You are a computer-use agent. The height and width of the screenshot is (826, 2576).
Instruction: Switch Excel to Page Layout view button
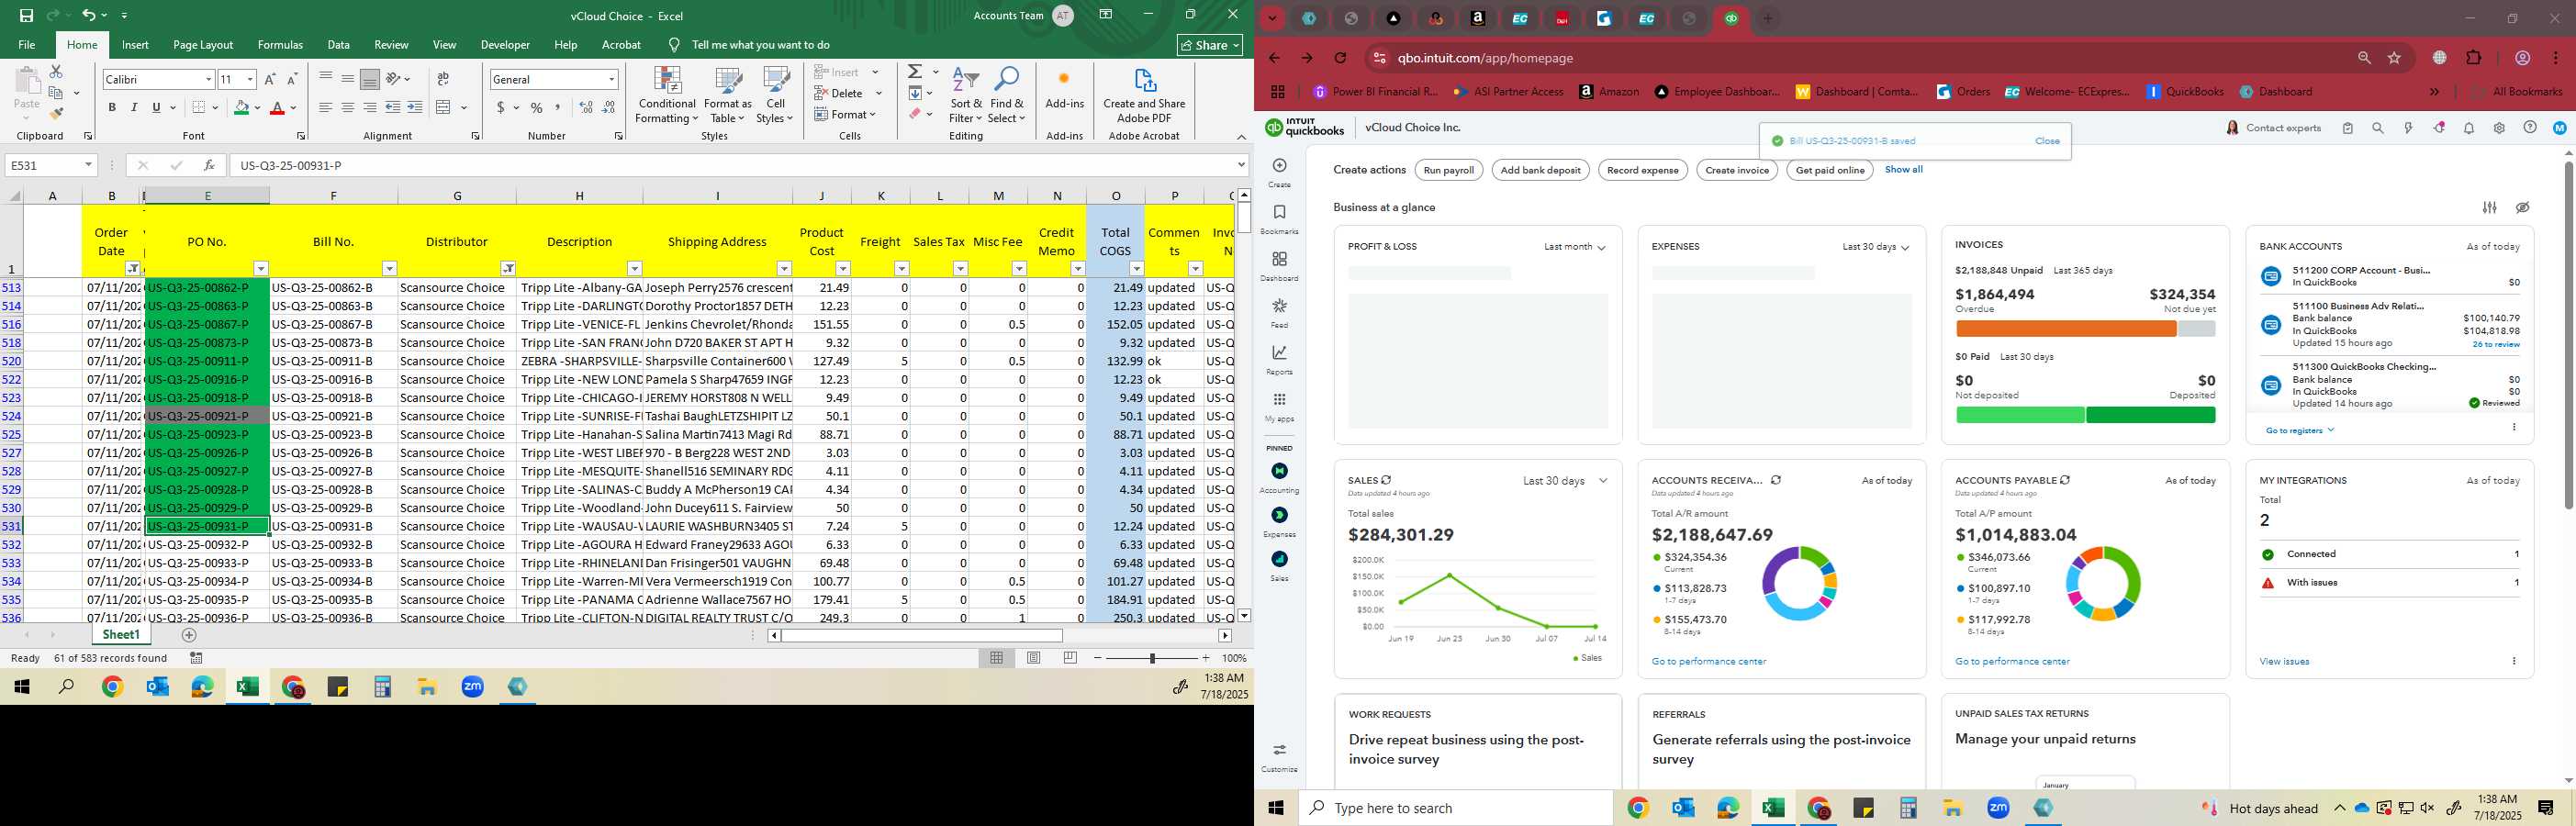point(1034,658)
